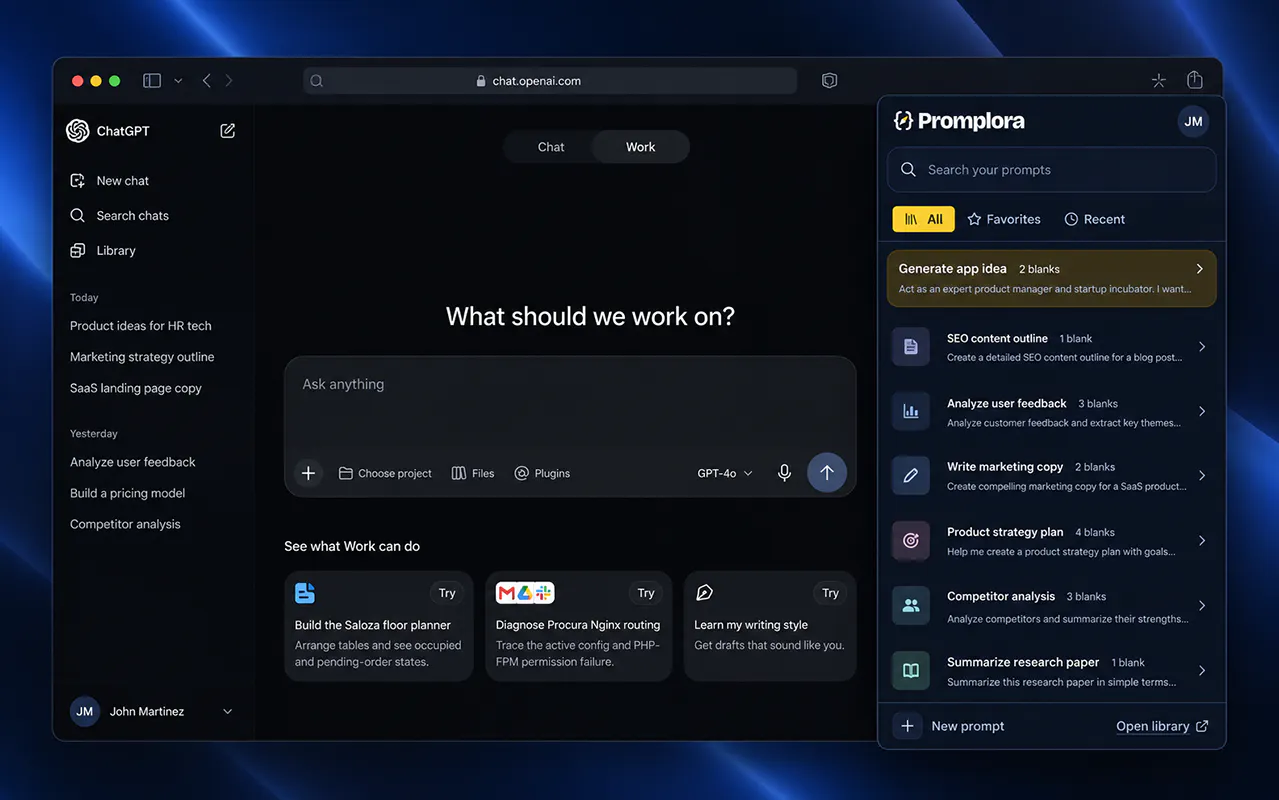
Task: Open the GPT-4o model dropdown
Action: [x=725, y=473]
